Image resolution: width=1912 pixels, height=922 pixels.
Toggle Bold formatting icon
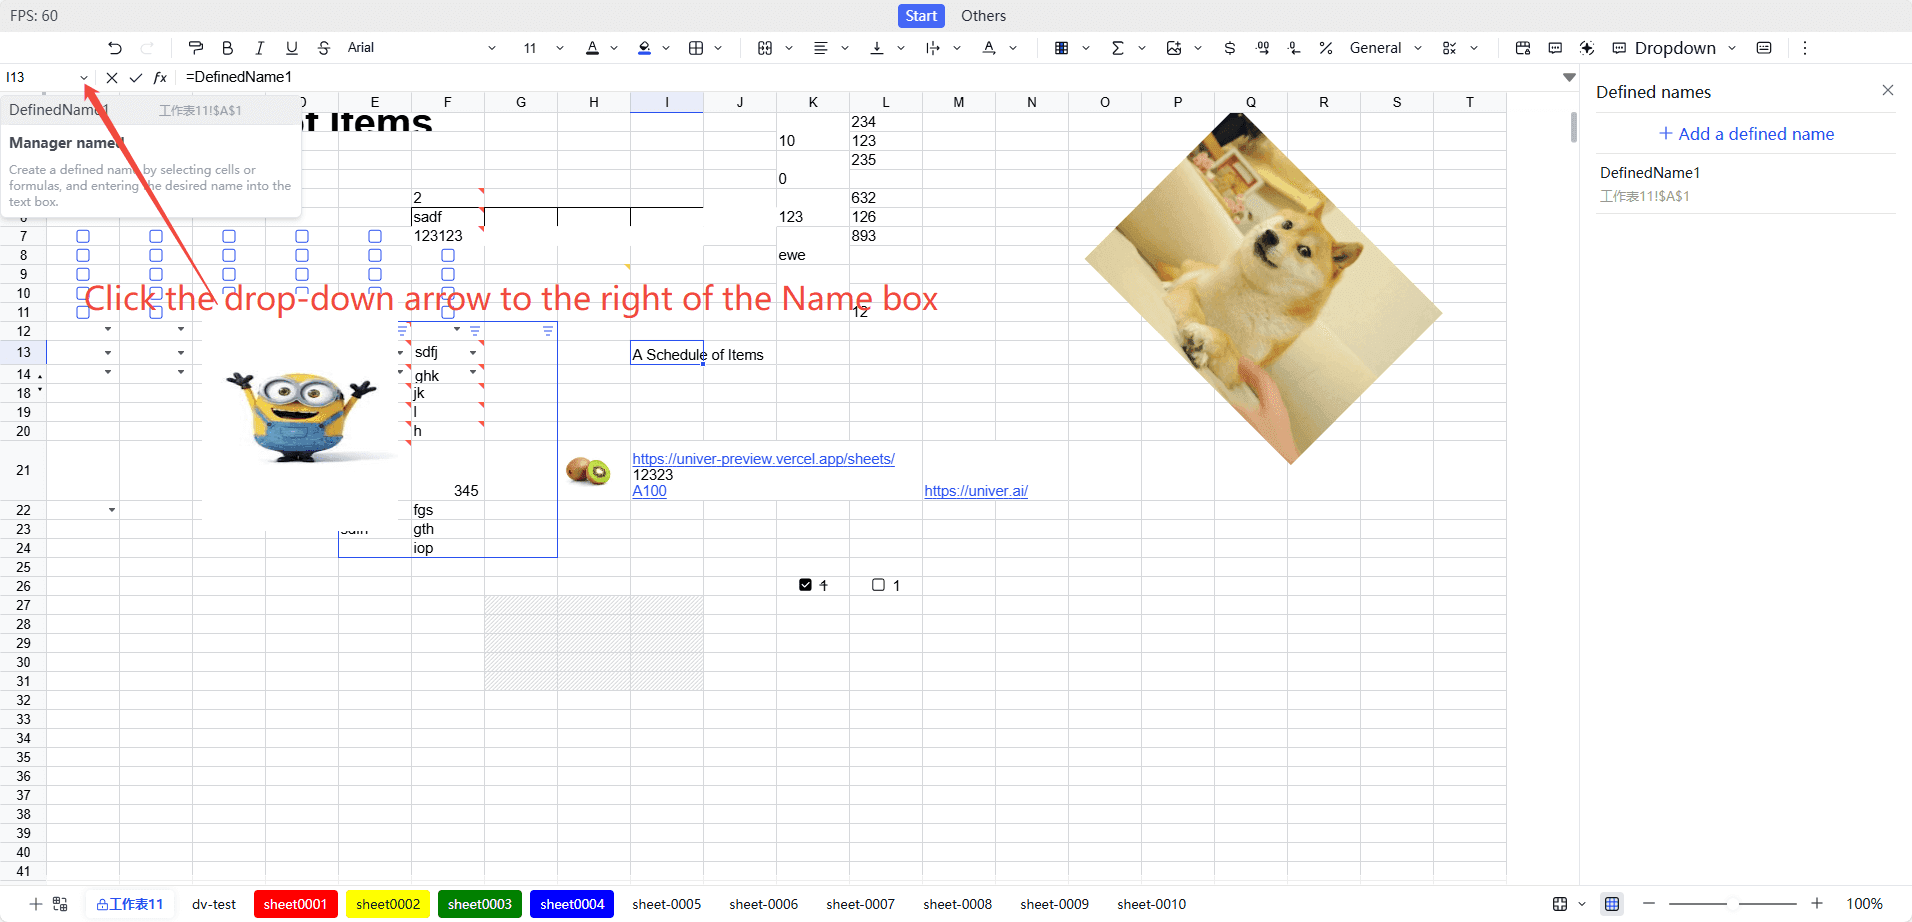click(228, 48)
